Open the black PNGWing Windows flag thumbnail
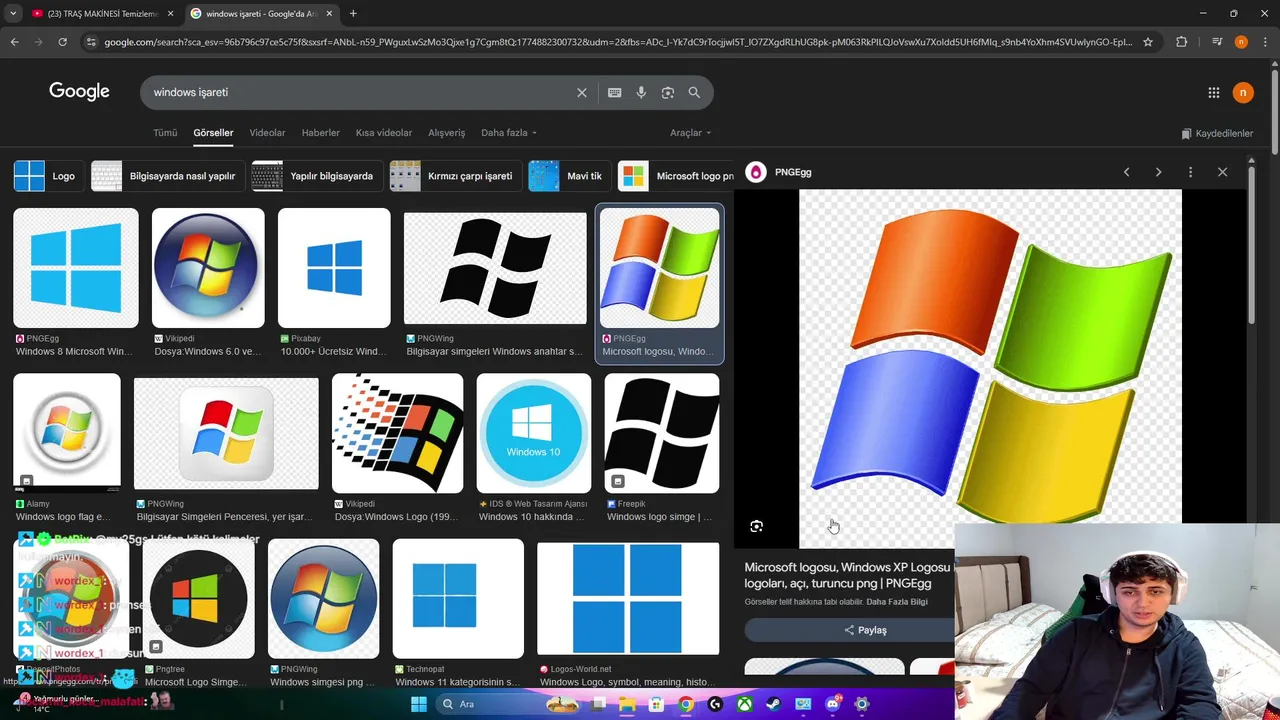Image resolution: width=1280 pixels, height=720 pixels. (495, 268)
